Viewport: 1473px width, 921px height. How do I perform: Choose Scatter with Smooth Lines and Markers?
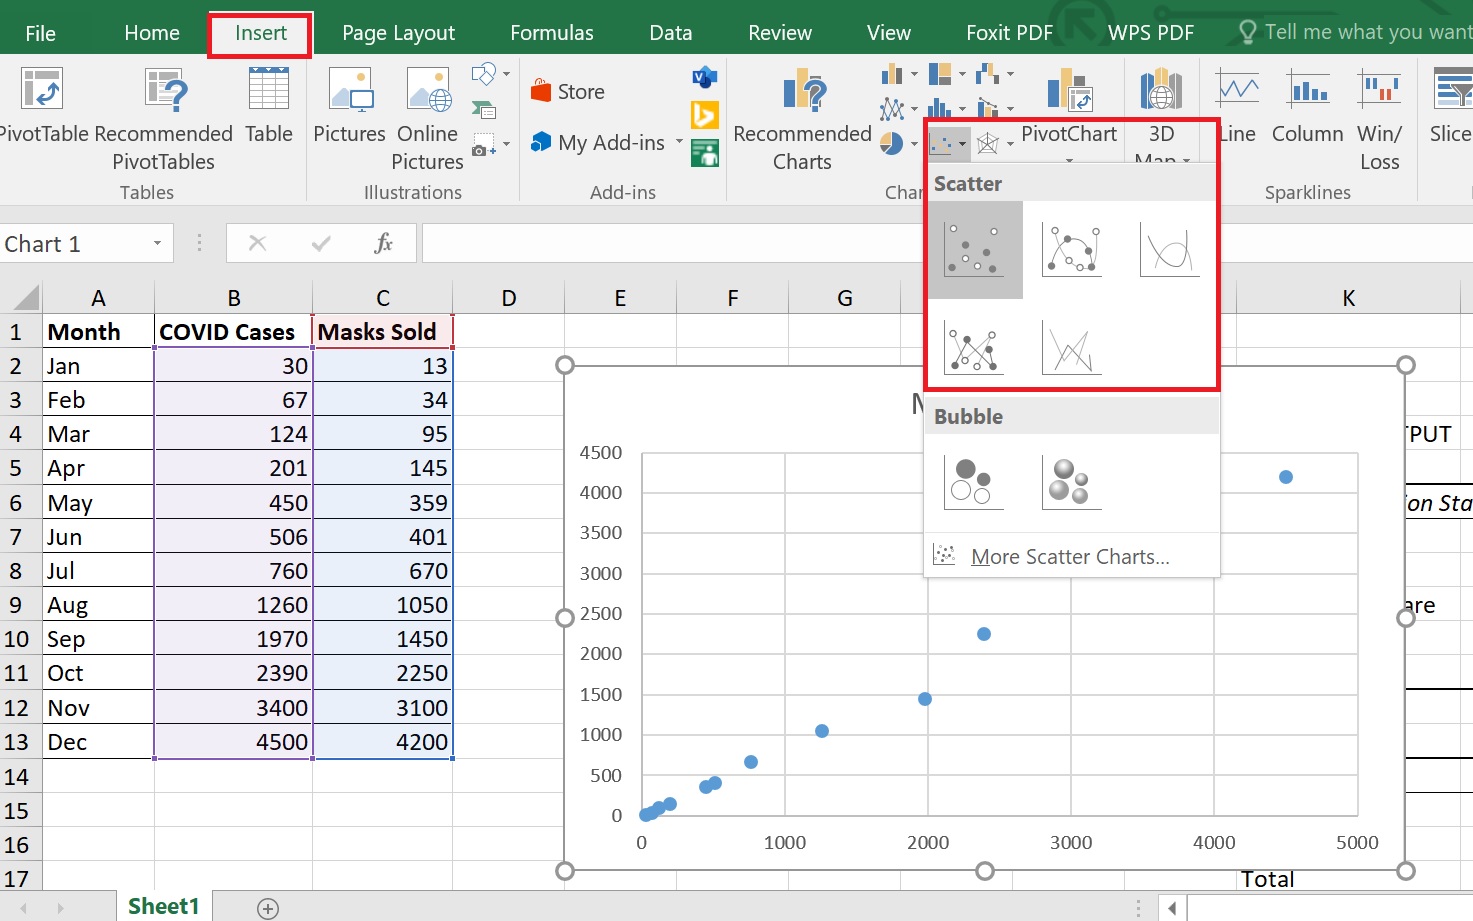[1071, 249]
